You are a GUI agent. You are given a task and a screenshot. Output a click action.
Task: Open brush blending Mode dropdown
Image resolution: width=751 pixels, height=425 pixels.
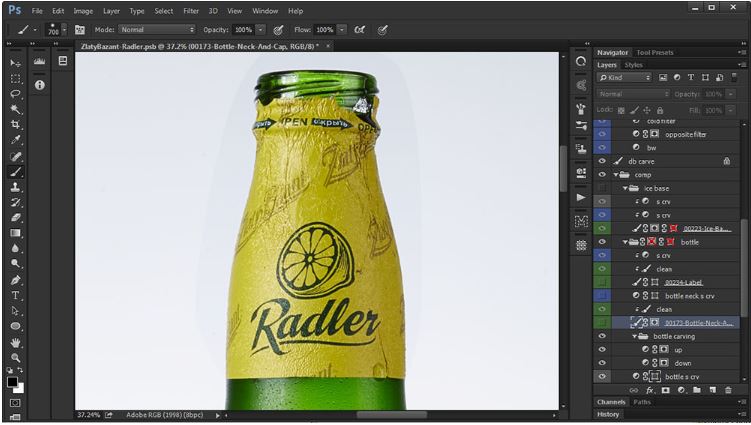(157, 30)
